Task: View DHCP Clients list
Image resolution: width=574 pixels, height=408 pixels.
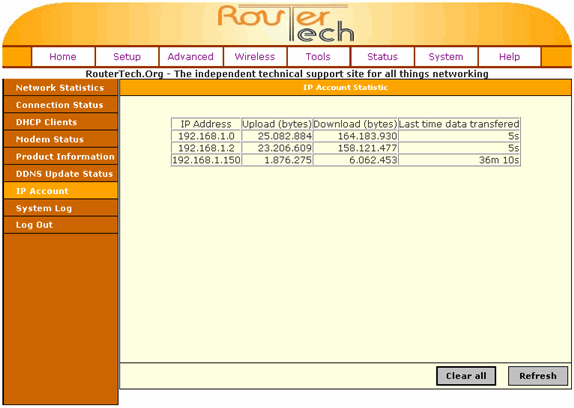Action: pos(61,122)
